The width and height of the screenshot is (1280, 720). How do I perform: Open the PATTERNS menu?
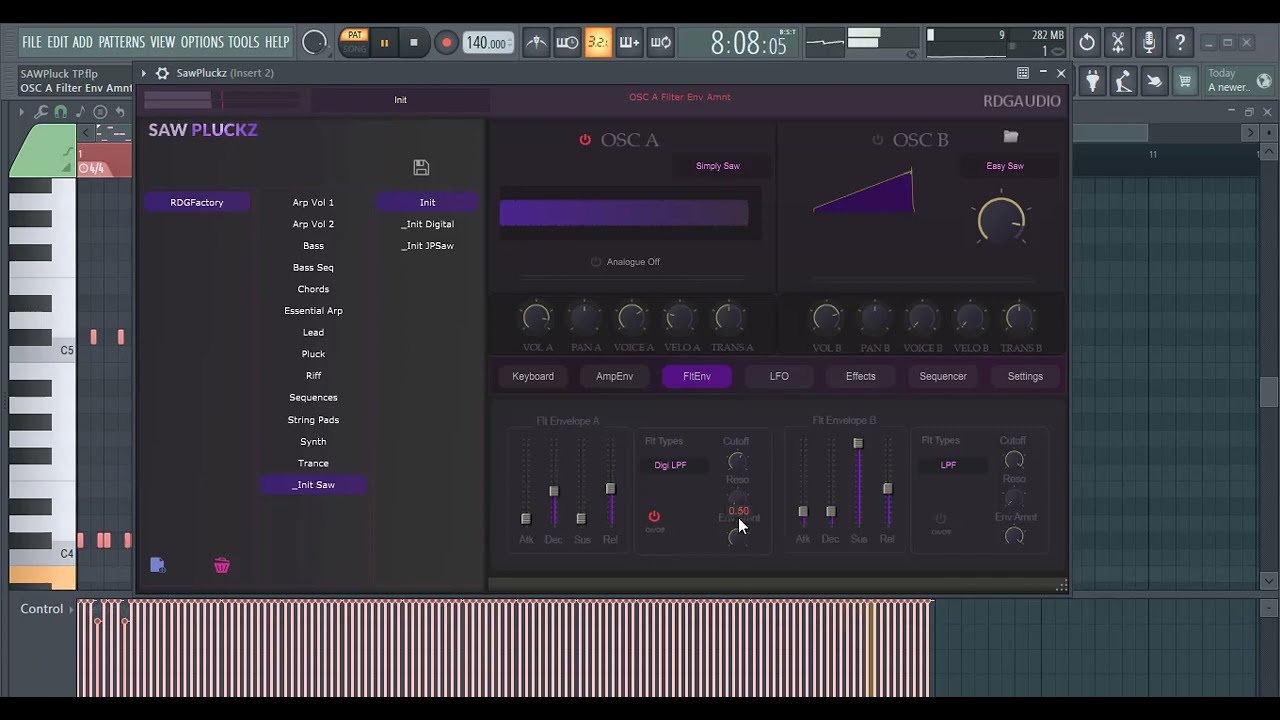(121, 42)
